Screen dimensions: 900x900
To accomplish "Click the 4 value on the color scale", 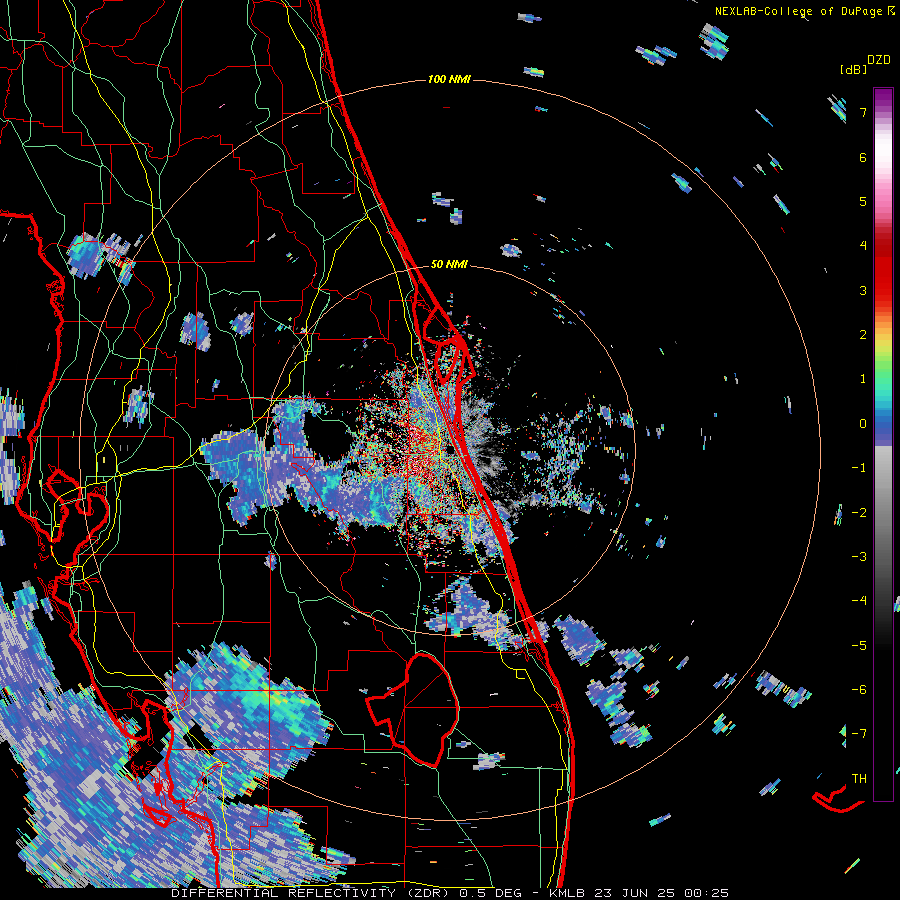I will (x=863, y=246).
